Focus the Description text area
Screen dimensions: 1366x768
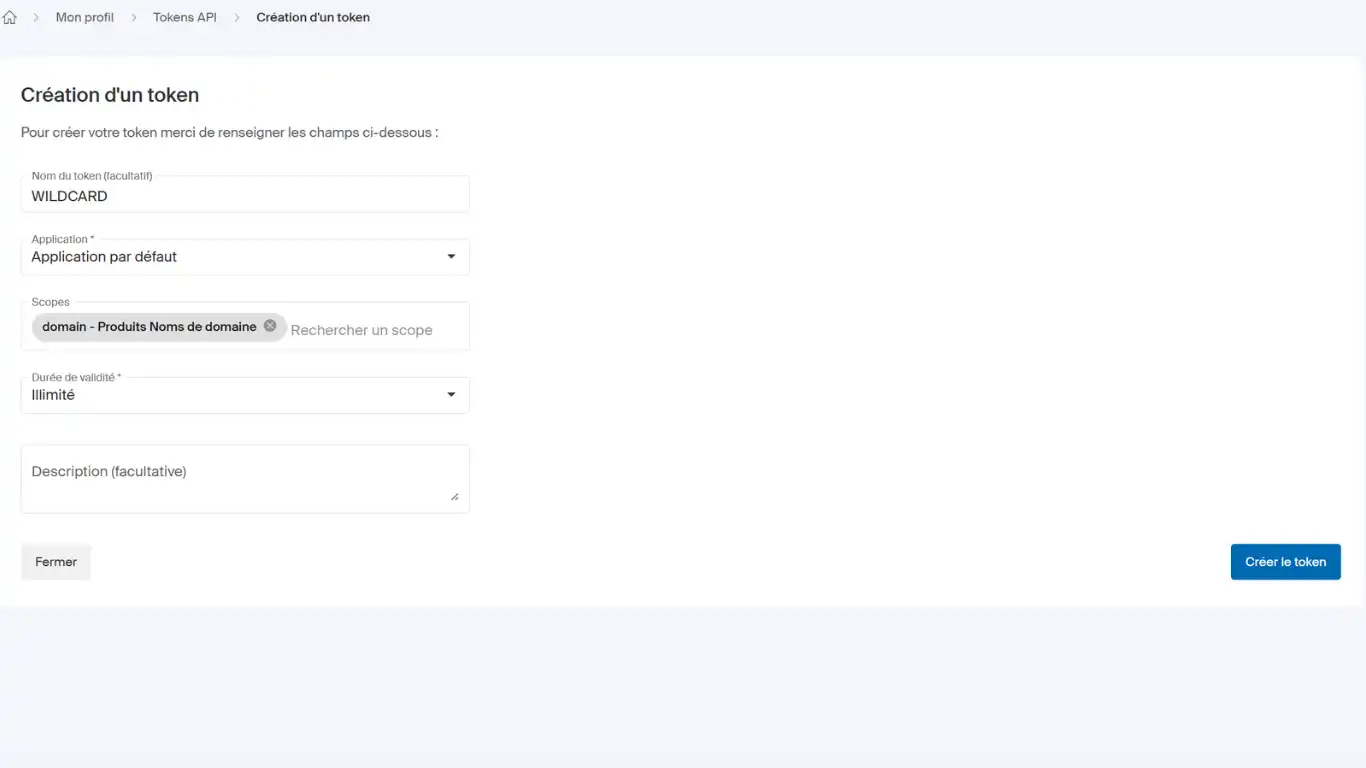pos(245,479)
